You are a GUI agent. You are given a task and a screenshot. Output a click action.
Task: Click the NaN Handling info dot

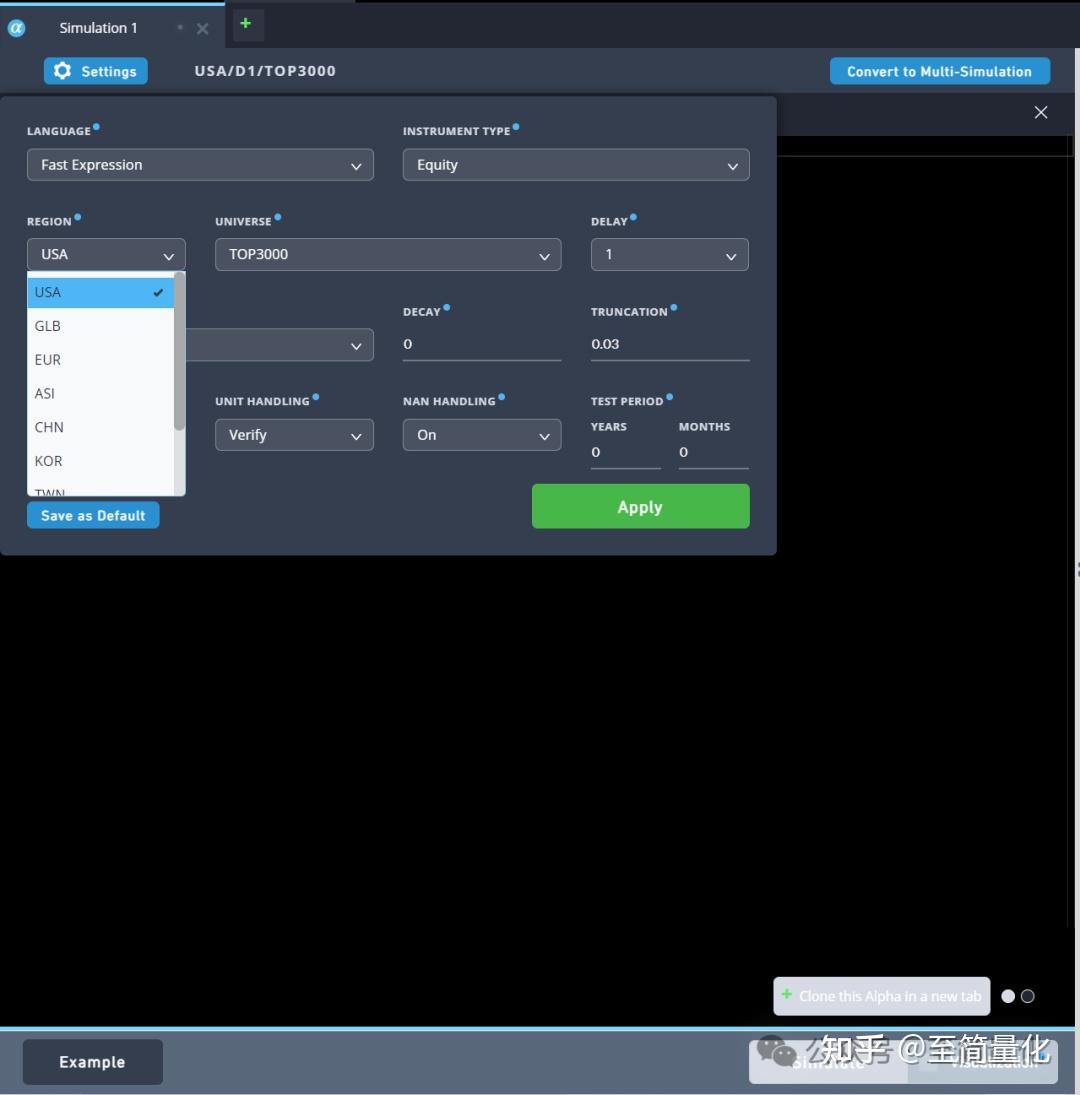[x=501, y=397]
